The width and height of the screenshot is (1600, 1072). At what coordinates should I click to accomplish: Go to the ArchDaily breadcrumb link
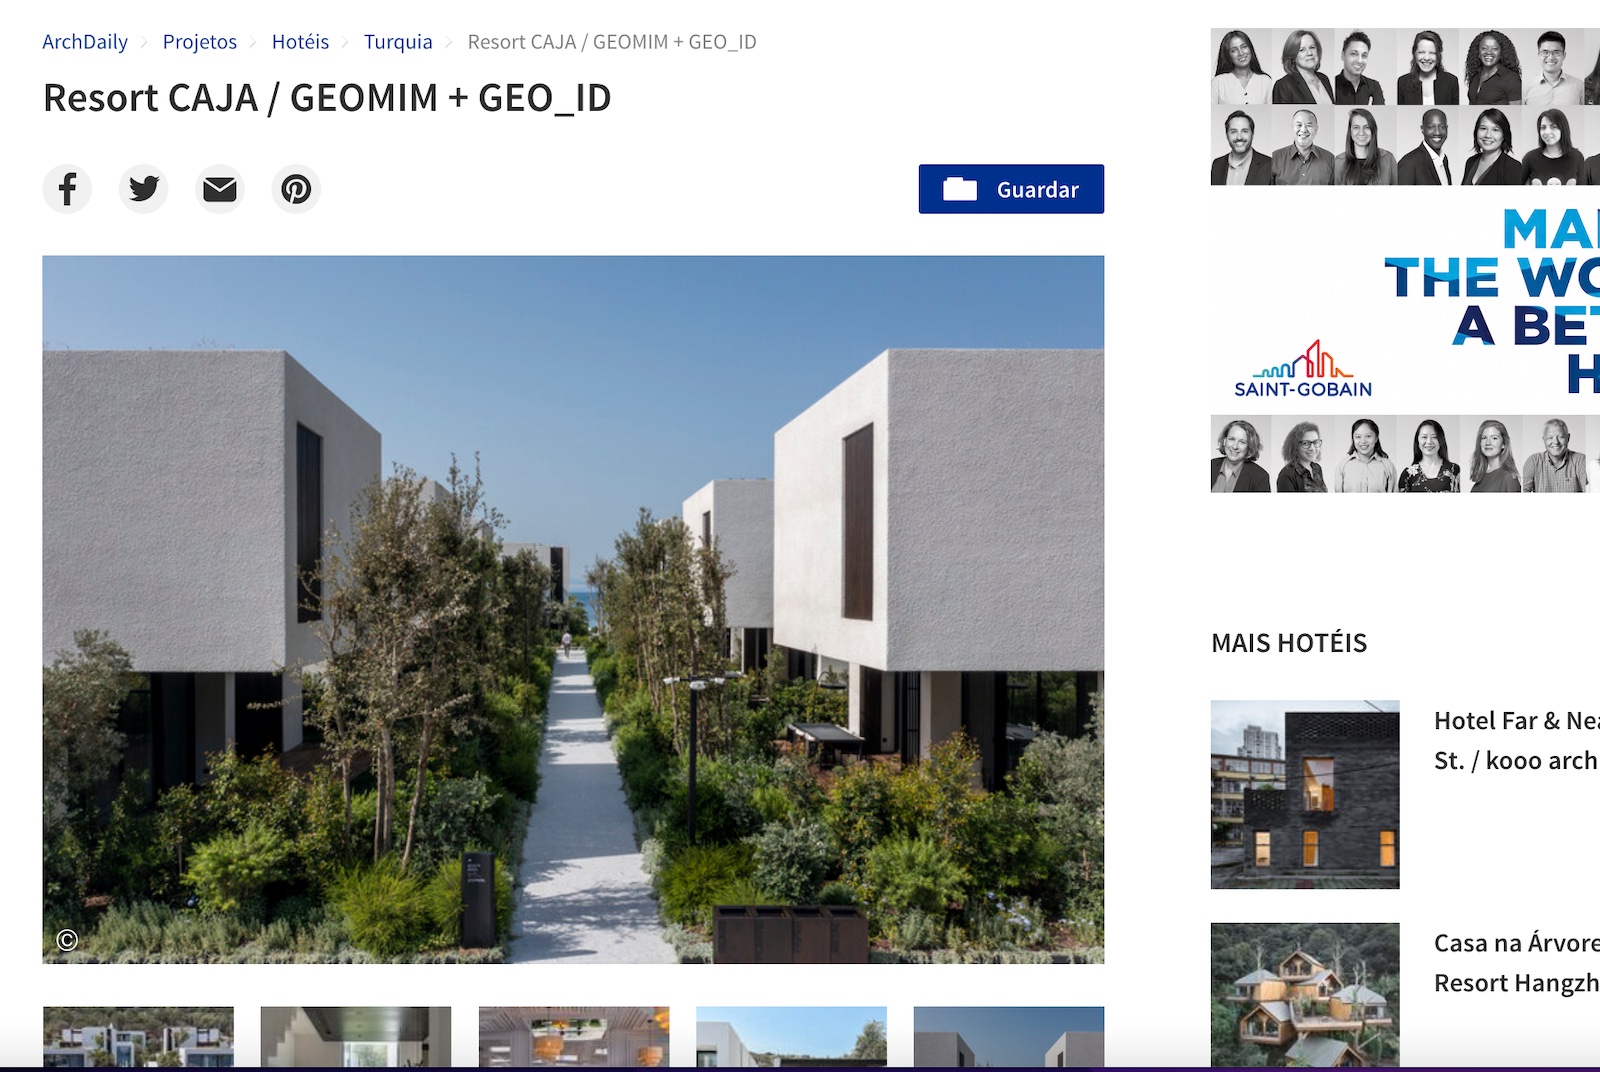click(85, 42)
